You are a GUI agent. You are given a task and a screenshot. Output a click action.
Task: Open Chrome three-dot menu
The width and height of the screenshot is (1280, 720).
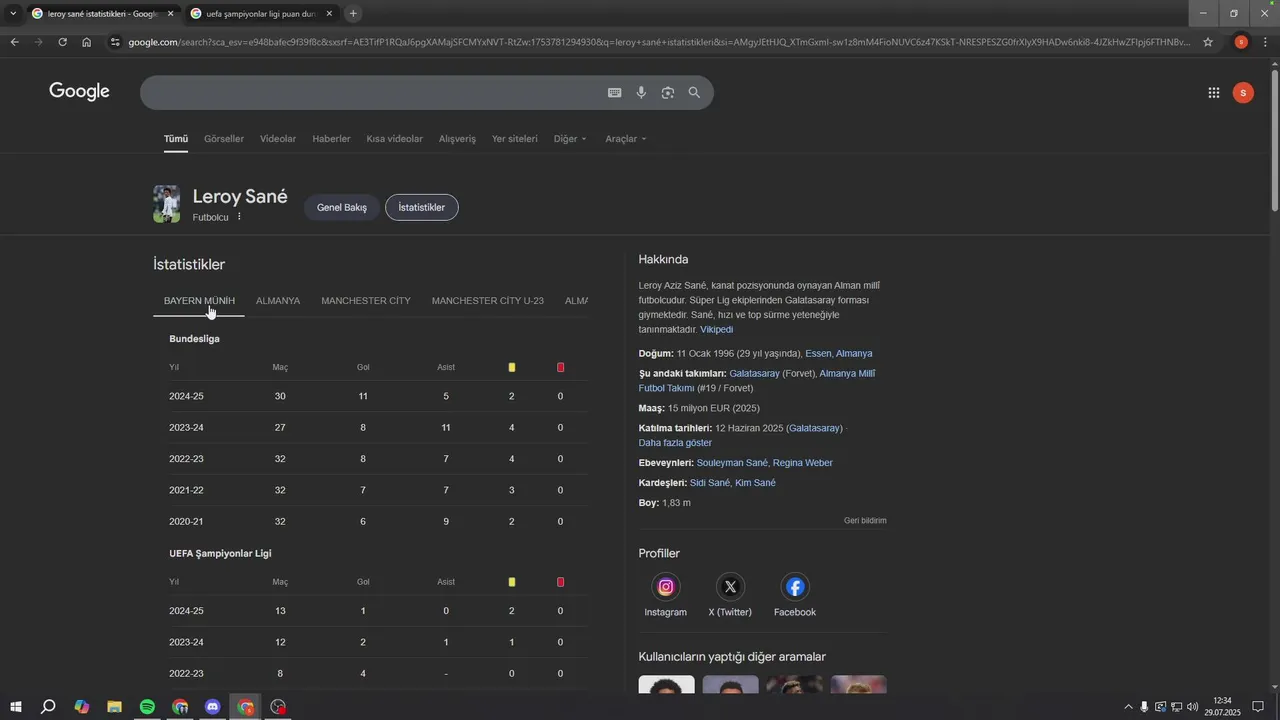1265,42
